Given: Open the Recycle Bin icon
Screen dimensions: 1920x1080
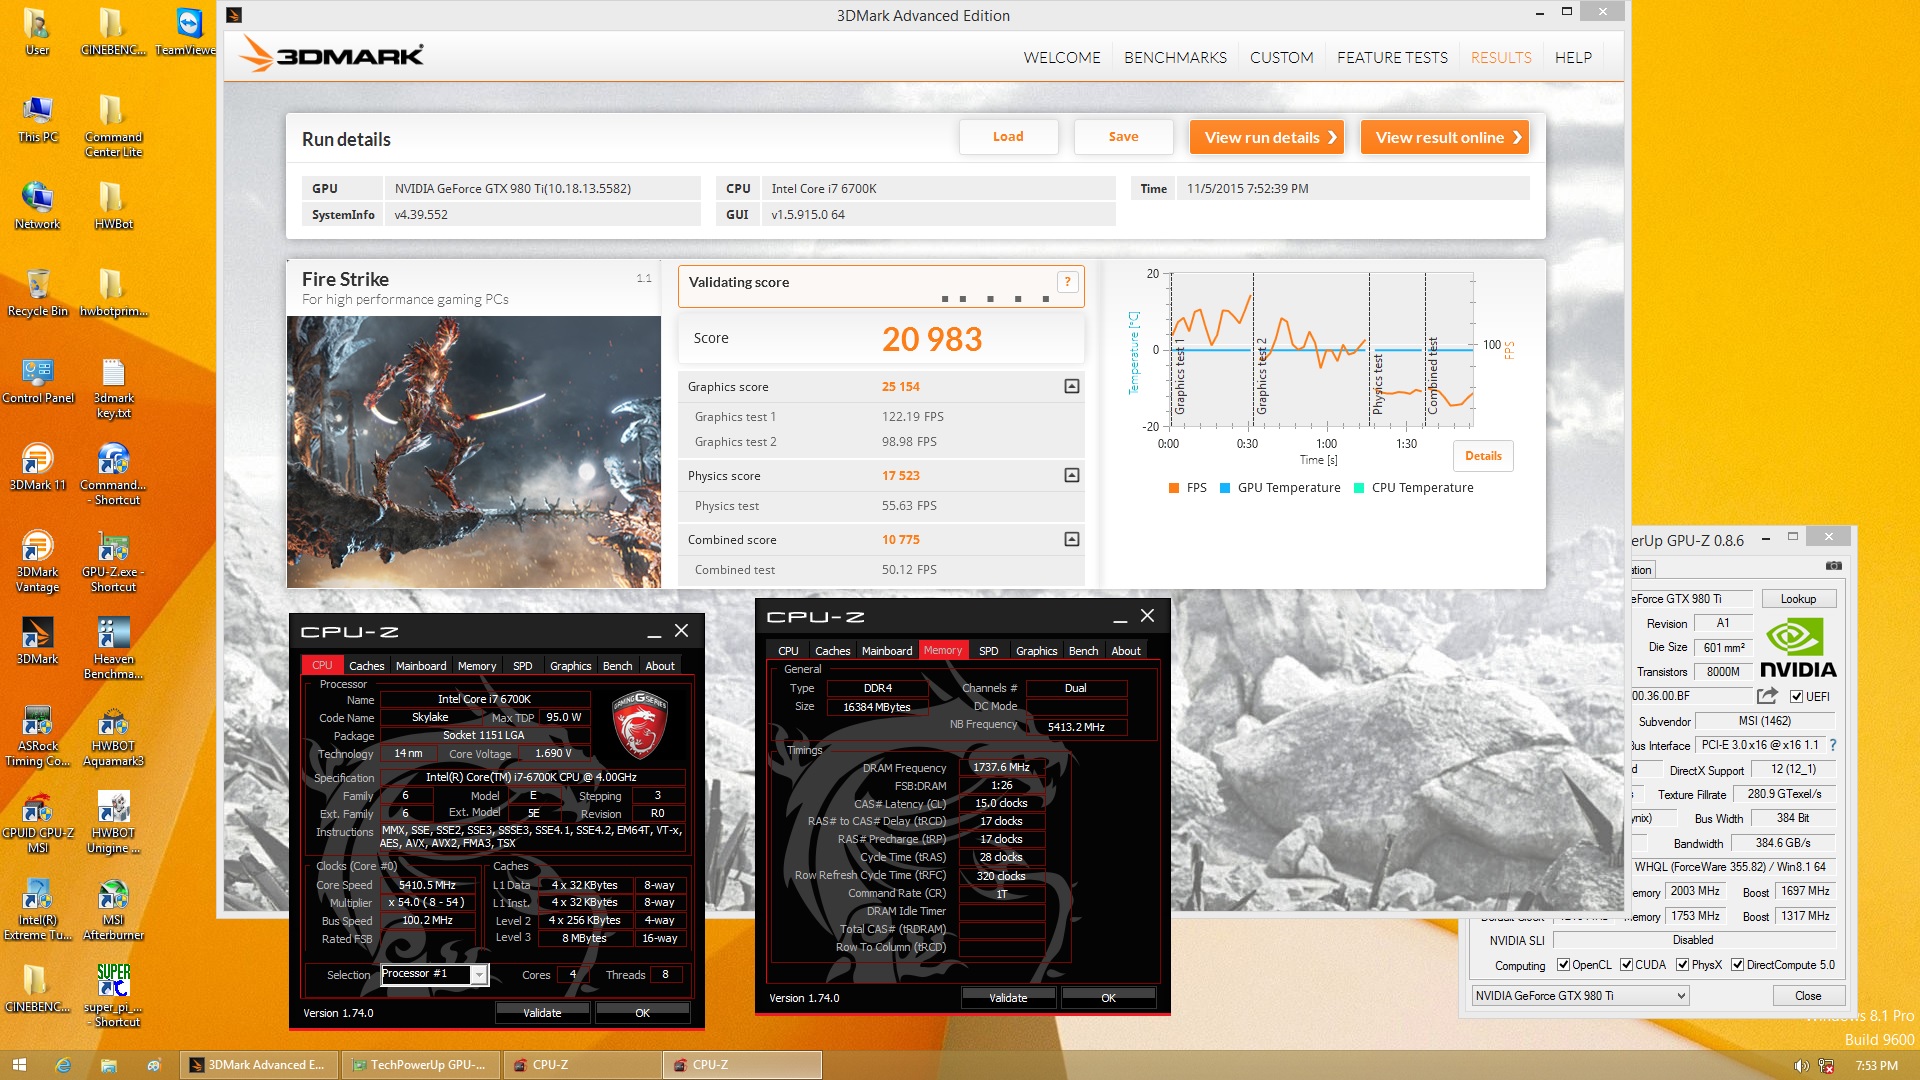Looking at the screenshot, I should 37,292.
